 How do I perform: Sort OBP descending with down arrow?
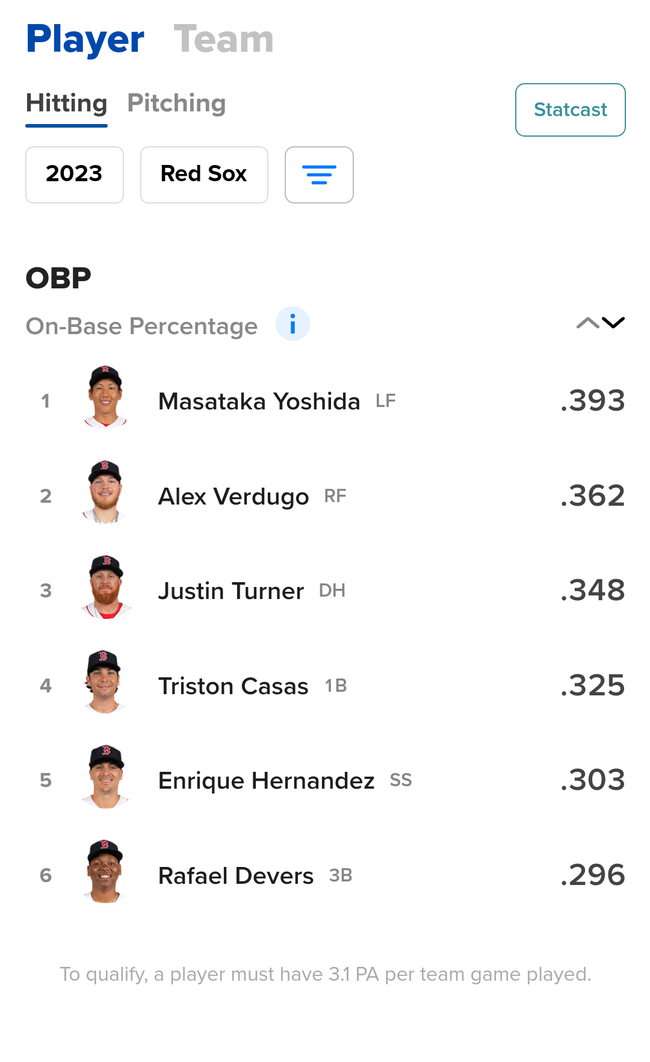tap(613, 323)
